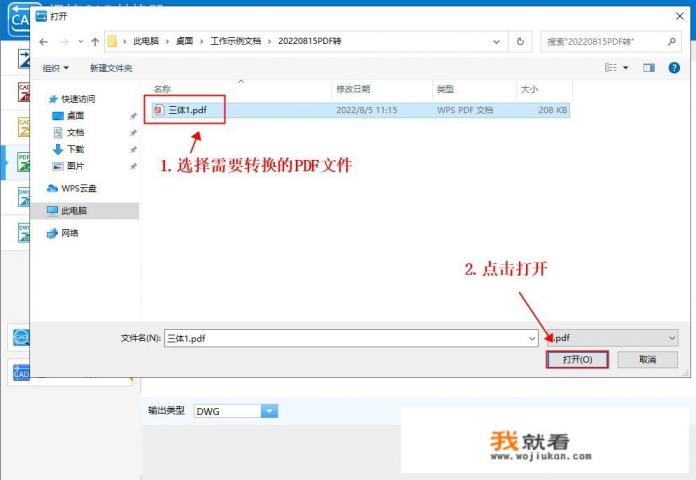
Task: Expand the address bar history dropdown
Action: pos(496,42)
